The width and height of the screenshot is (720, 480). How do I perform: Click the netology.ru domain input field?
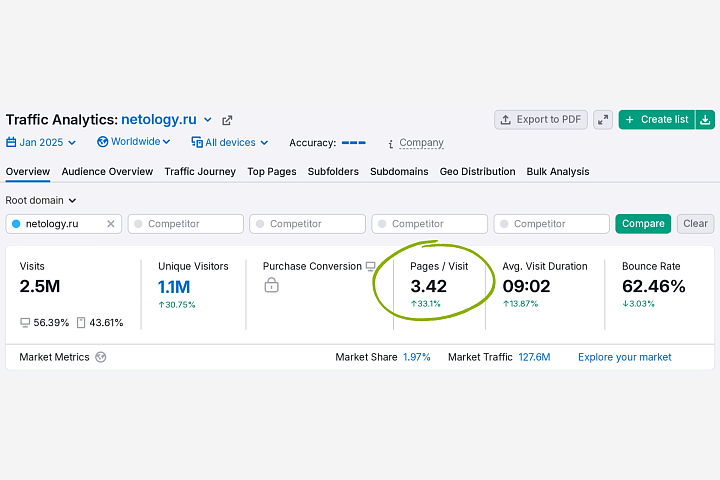pos(63,224)
